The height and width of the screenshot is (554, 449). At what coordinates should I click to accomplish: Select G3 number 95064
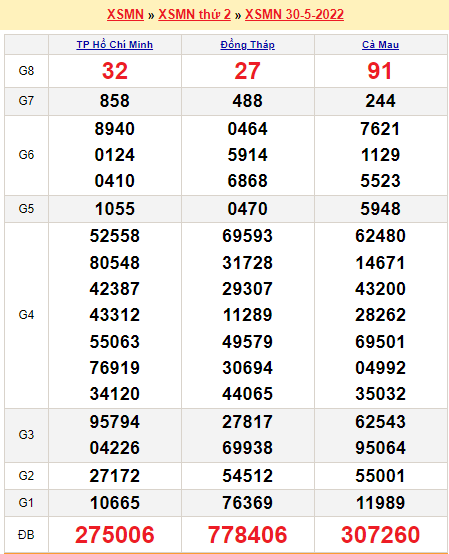coord(380,448)
